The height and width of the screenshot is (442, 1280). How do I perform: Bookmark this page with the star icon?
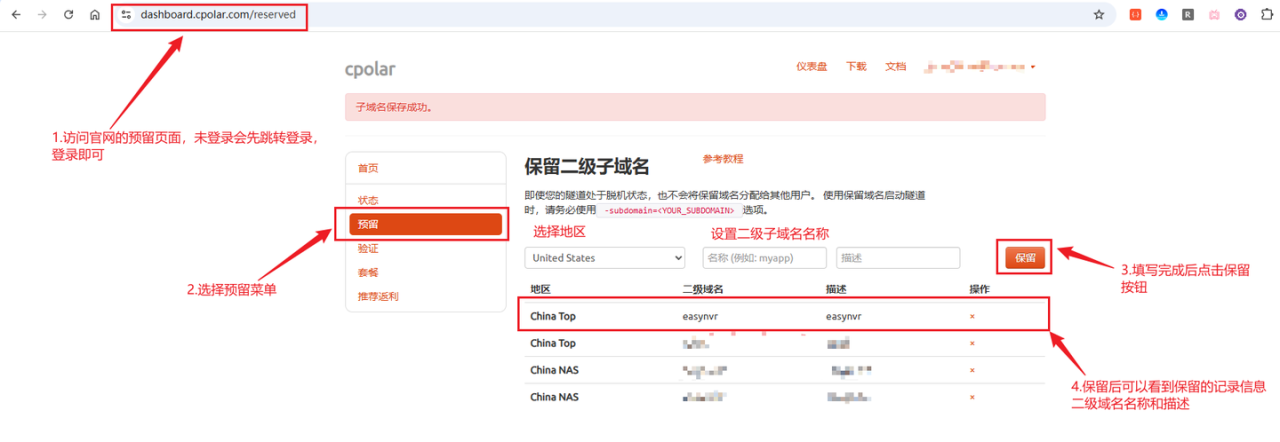tap(1099, 15)
